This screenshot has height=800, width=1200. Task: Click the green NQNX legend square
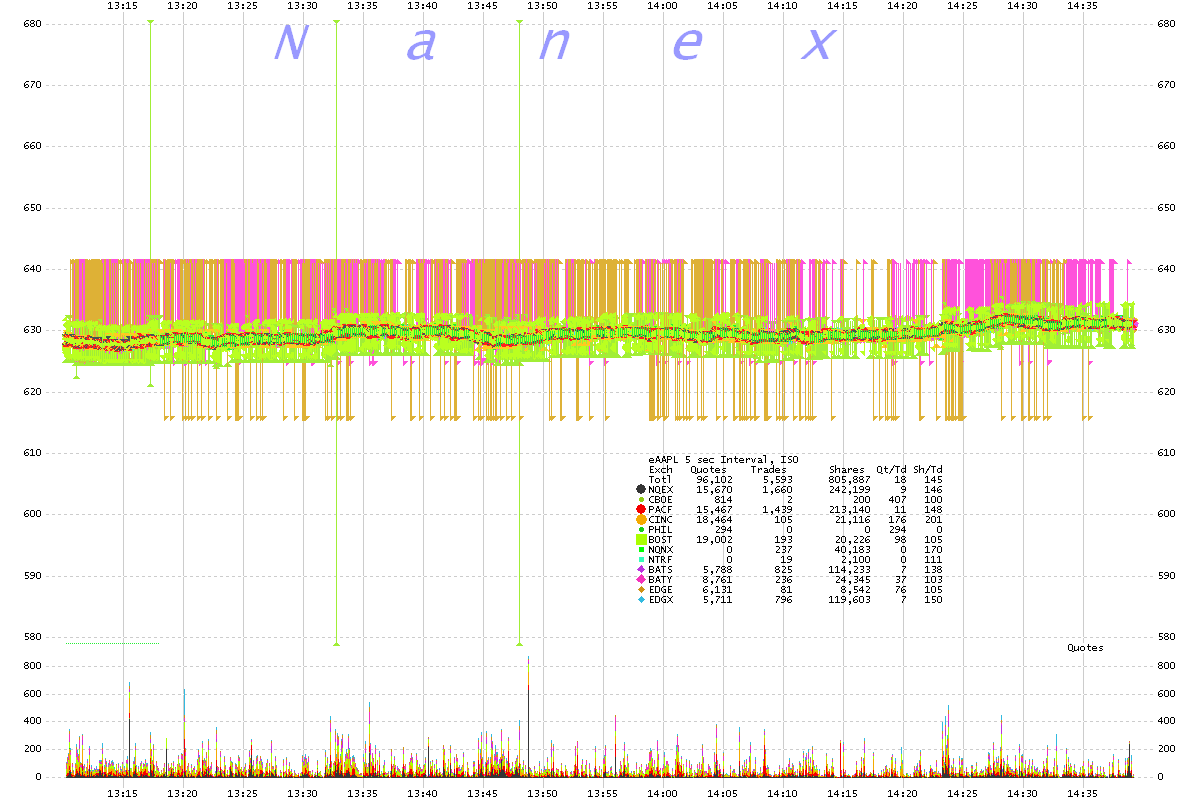click(640, 549)
